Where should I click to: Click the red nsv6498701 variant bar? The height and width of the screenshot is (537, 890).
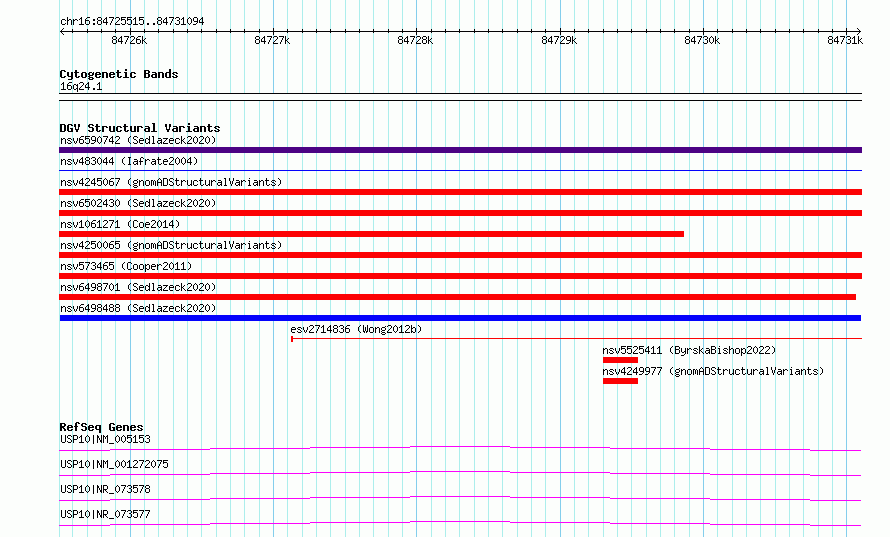(x=457, y=297)
